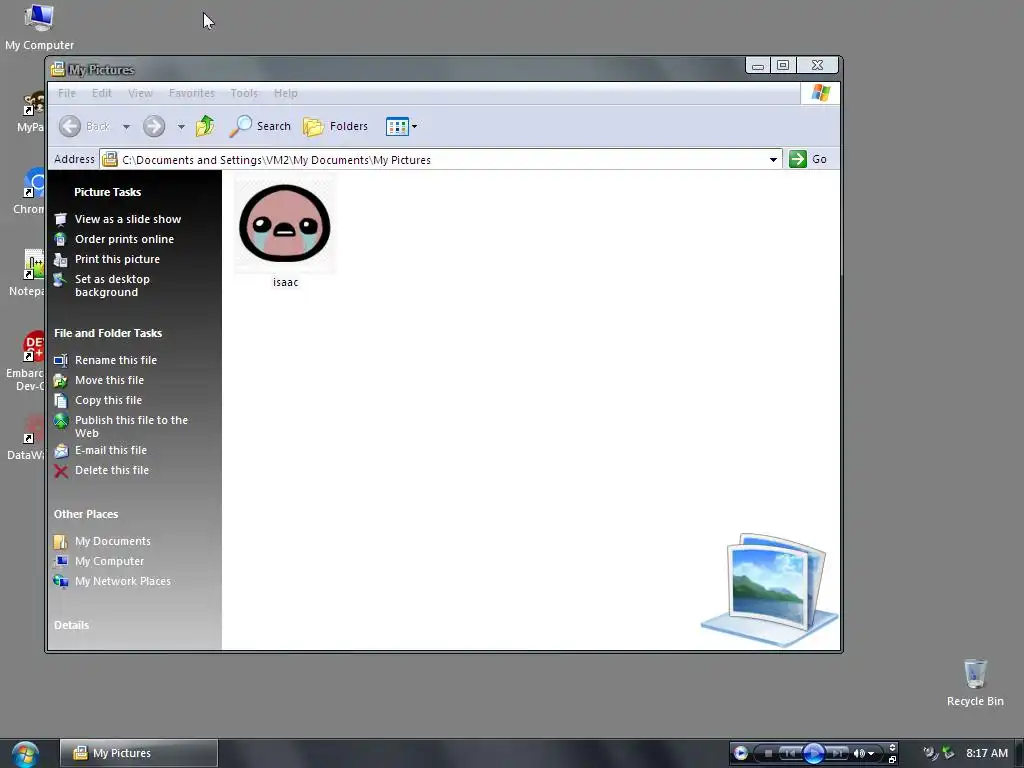Click Copy this file link

[108, 400]
